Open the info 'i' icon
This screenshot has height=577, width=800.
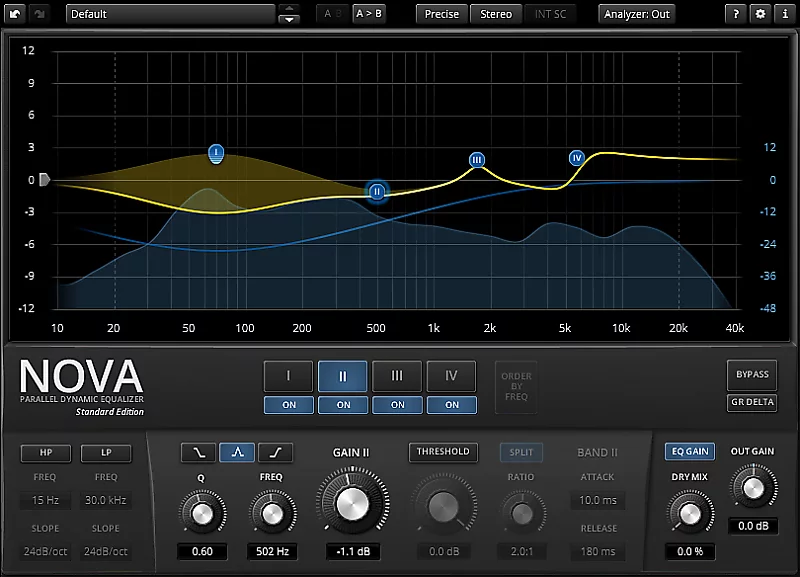coord(785,14)
